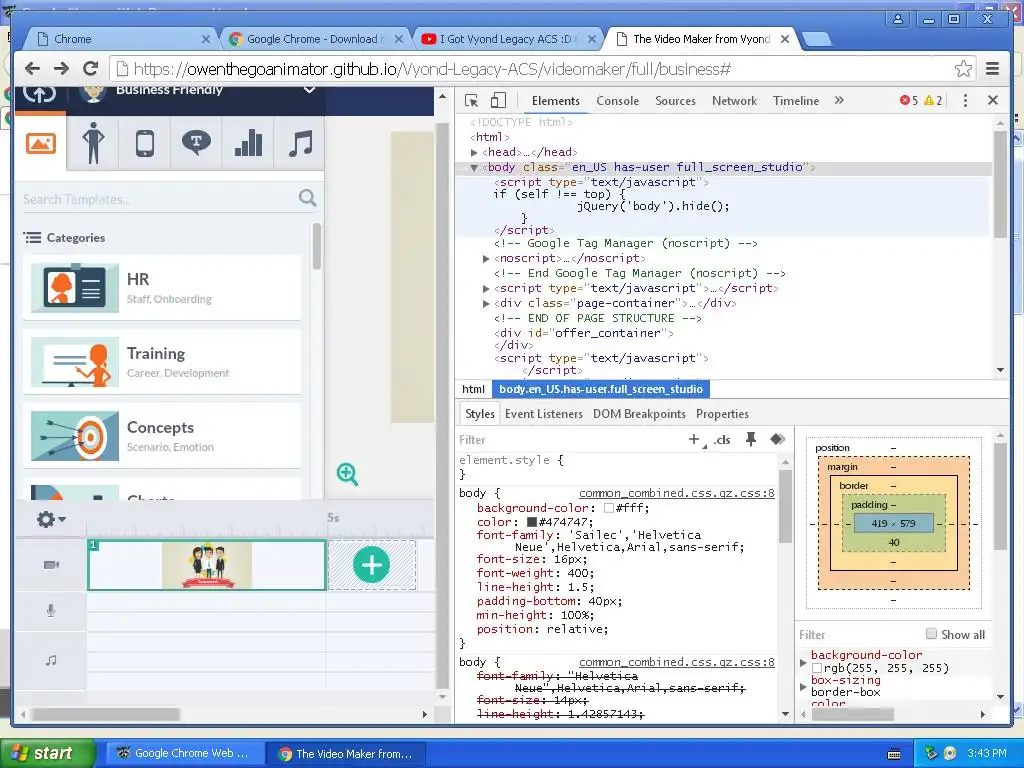Expand computed box-sizing property

coord(803,686)
